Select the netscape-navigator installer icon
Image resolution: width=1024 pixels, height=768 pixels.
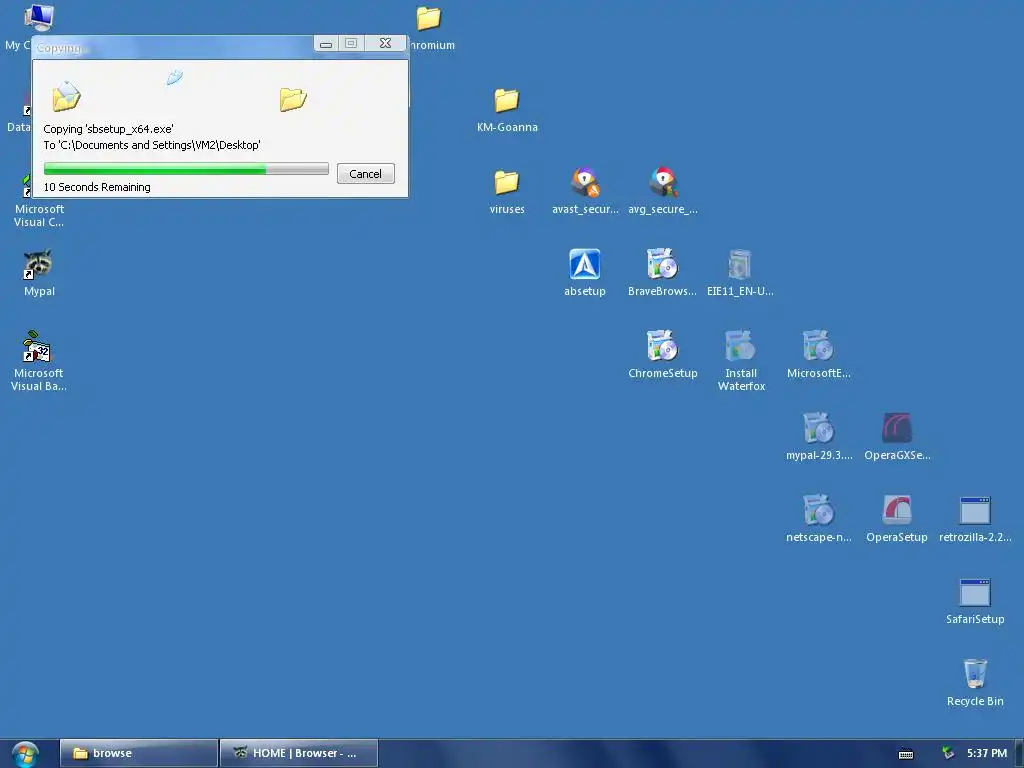(818, 519)
